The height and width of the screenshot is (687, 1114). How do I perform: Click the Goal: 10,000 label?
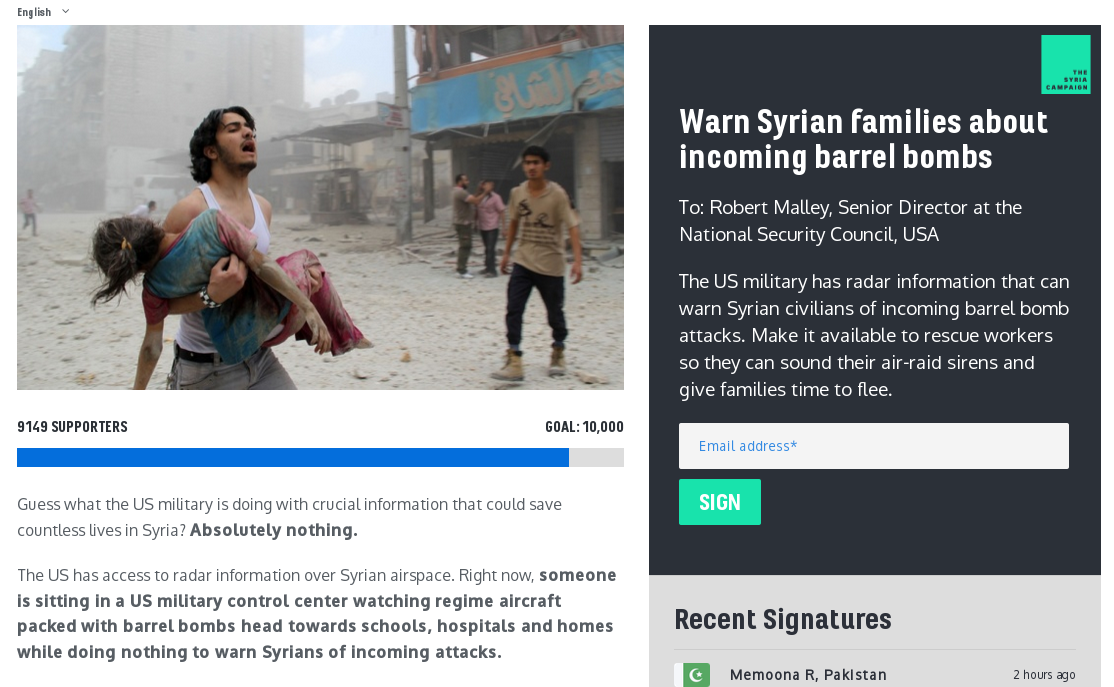click(584, 426)
